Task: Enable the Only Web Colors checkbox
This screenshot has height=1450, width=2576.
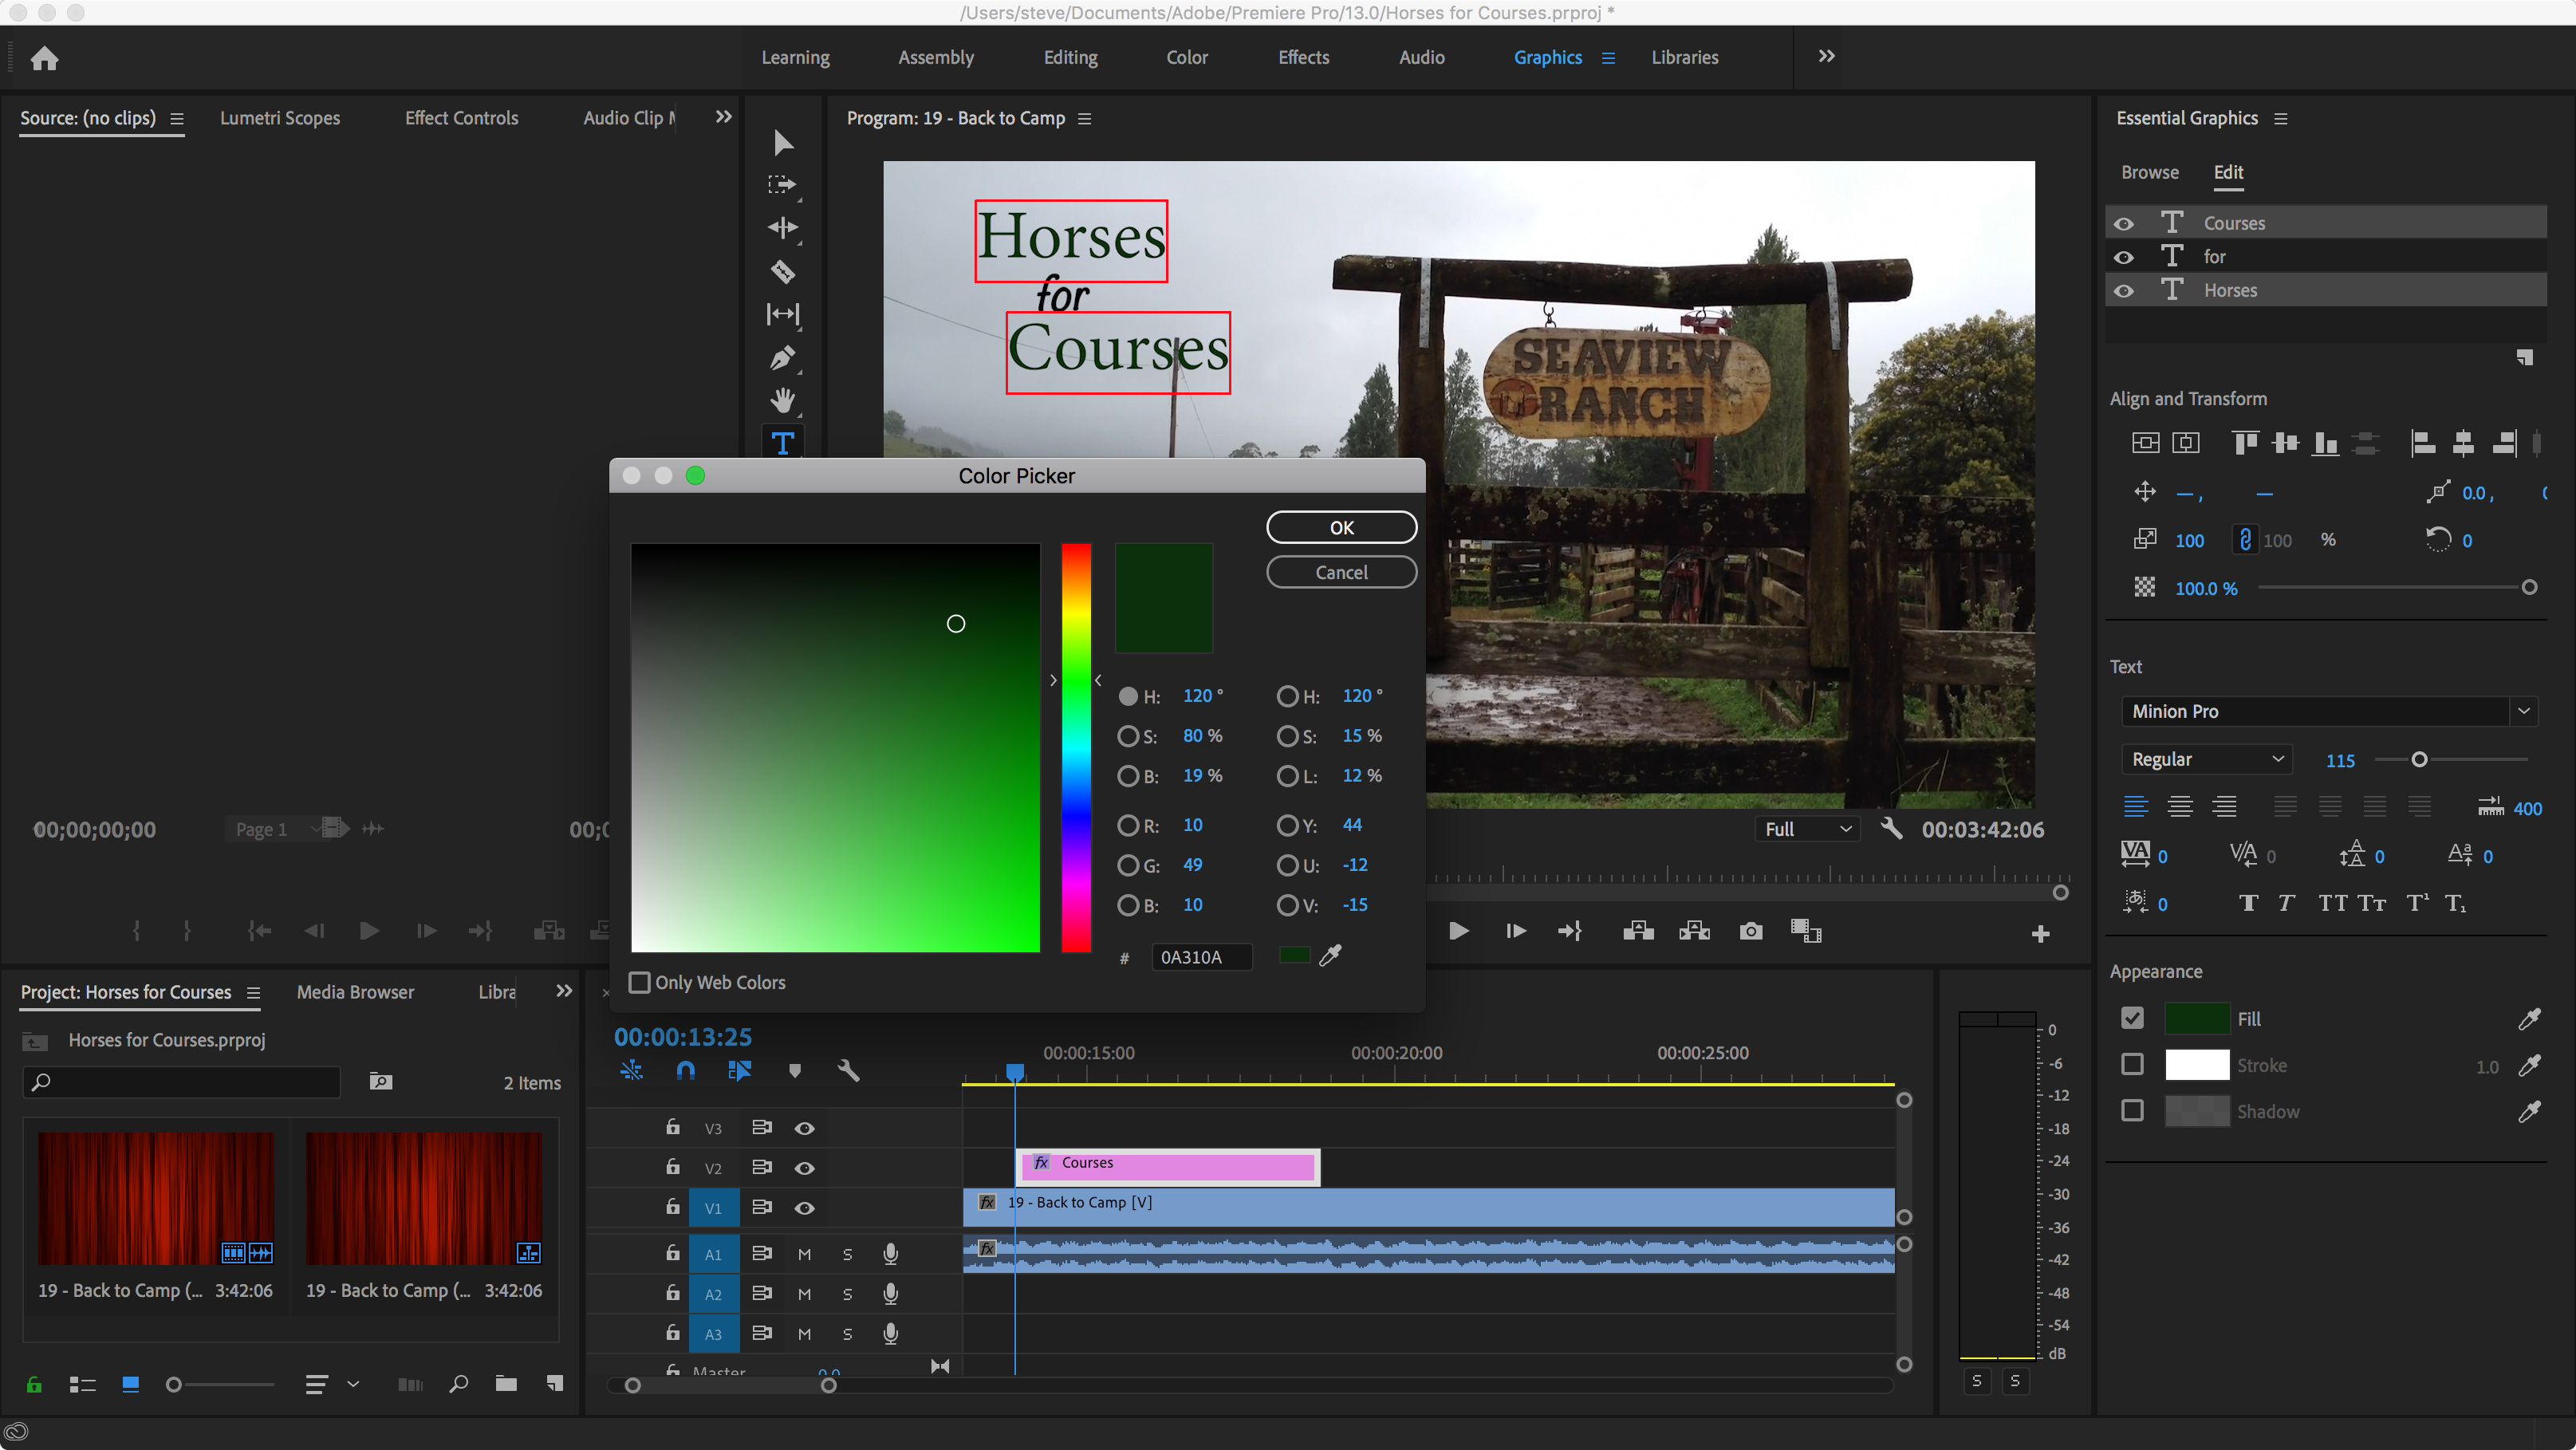Action: click(640, 982)
